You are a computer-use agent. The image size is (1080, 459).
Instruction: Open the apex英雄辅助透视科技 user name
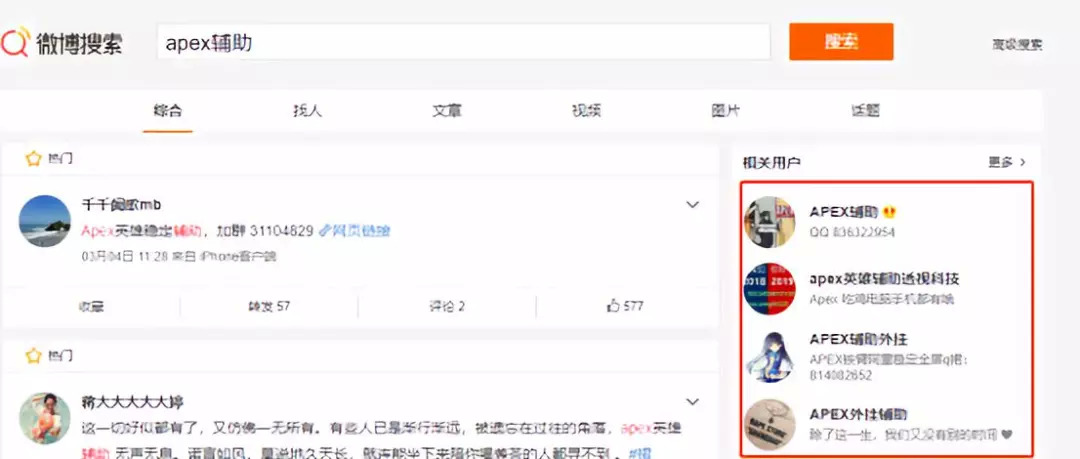(884, 279)
